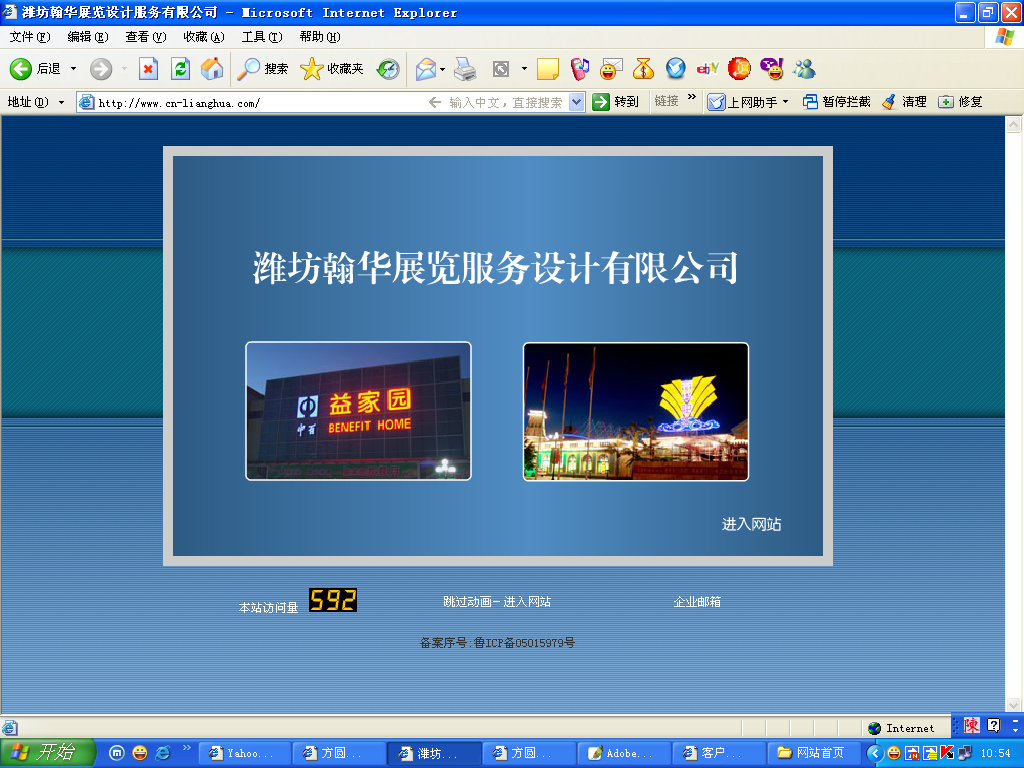Open the History toolbar icon
Viewport: 1024px width, 768px height.
pyautogui.click(x=388, y=69)
